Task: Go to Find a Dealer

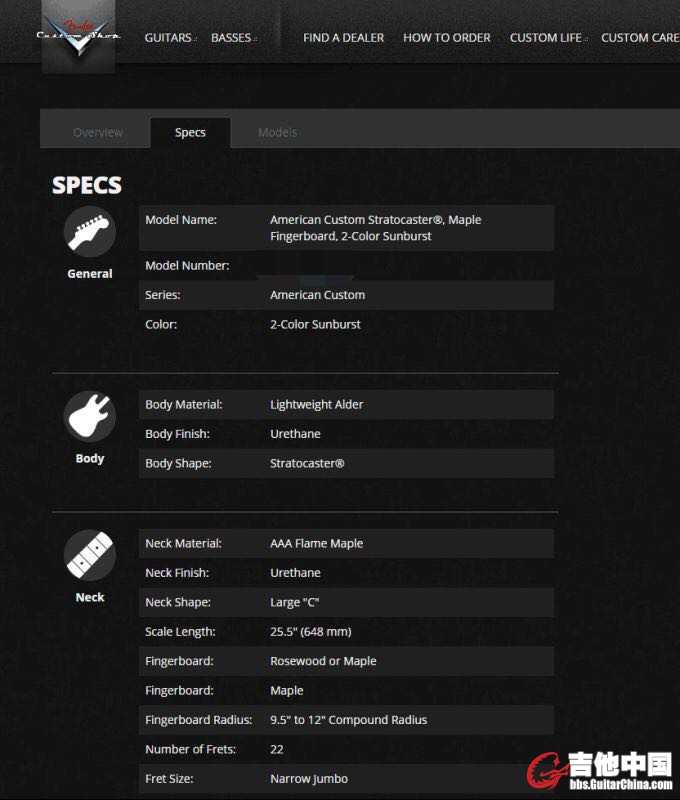Action: (343, 38)
